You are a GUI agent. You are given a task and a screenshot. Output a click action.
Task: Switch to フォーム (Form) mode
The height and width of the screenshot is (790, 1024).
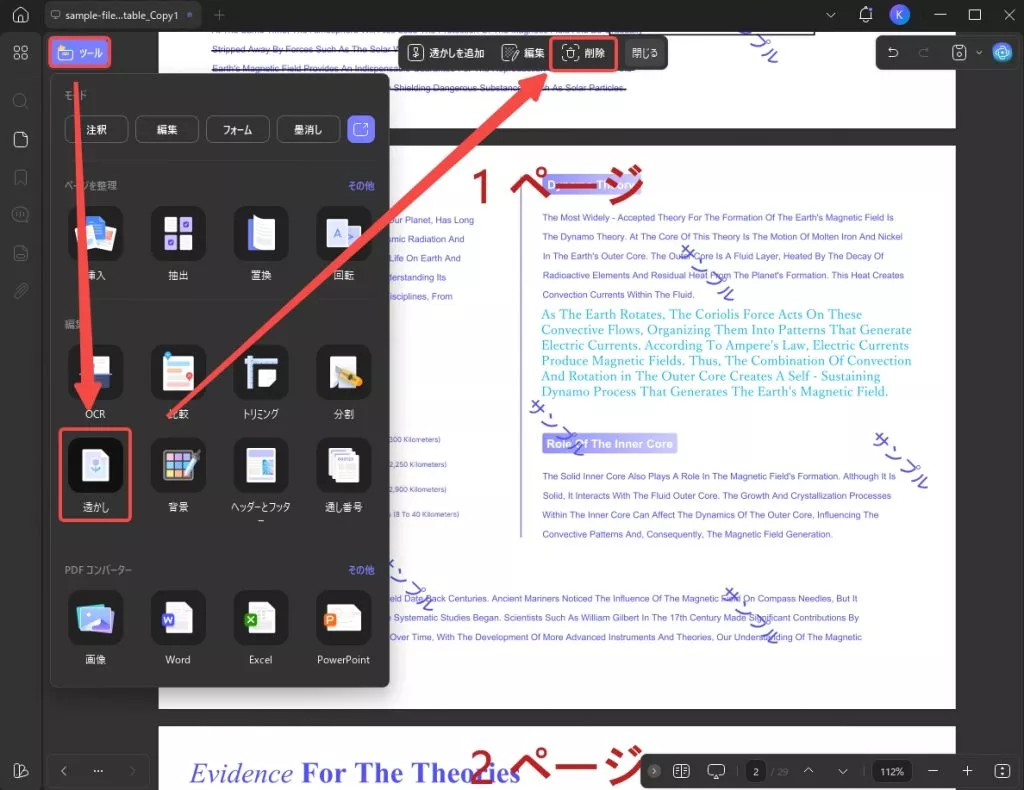237,129
